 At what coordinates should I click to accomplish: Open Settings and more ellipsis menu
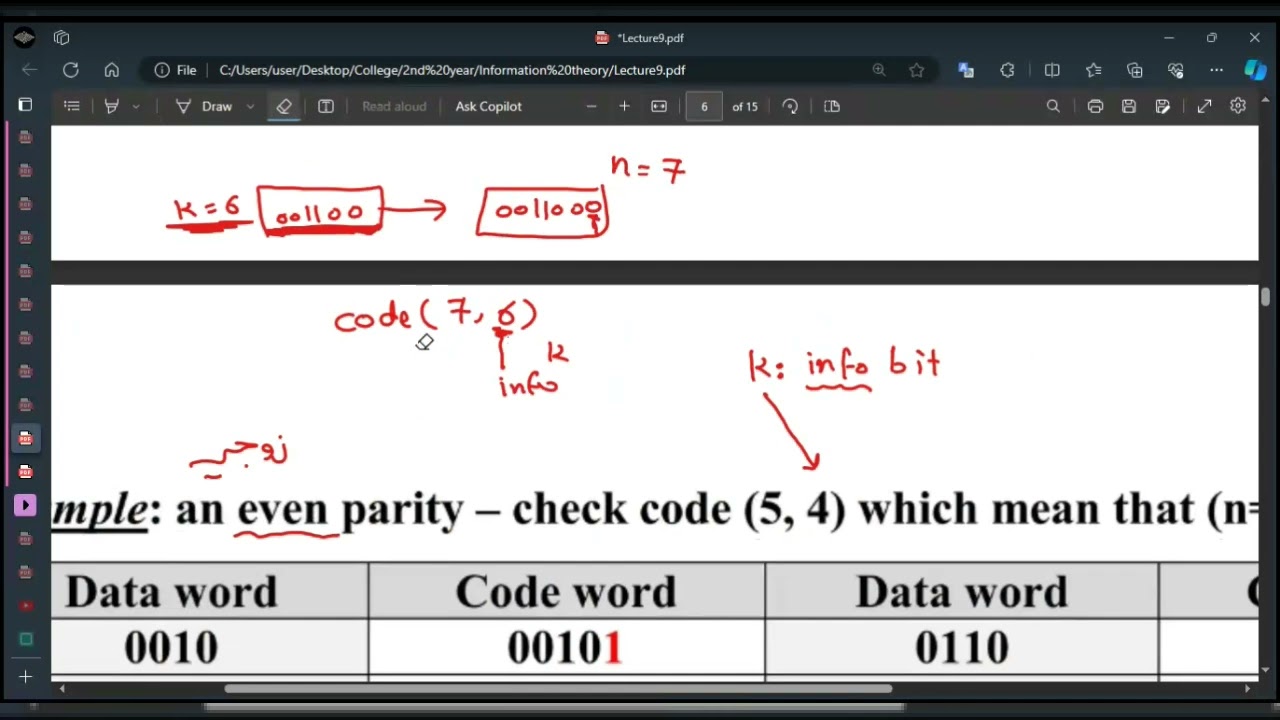pos(1216,70)
